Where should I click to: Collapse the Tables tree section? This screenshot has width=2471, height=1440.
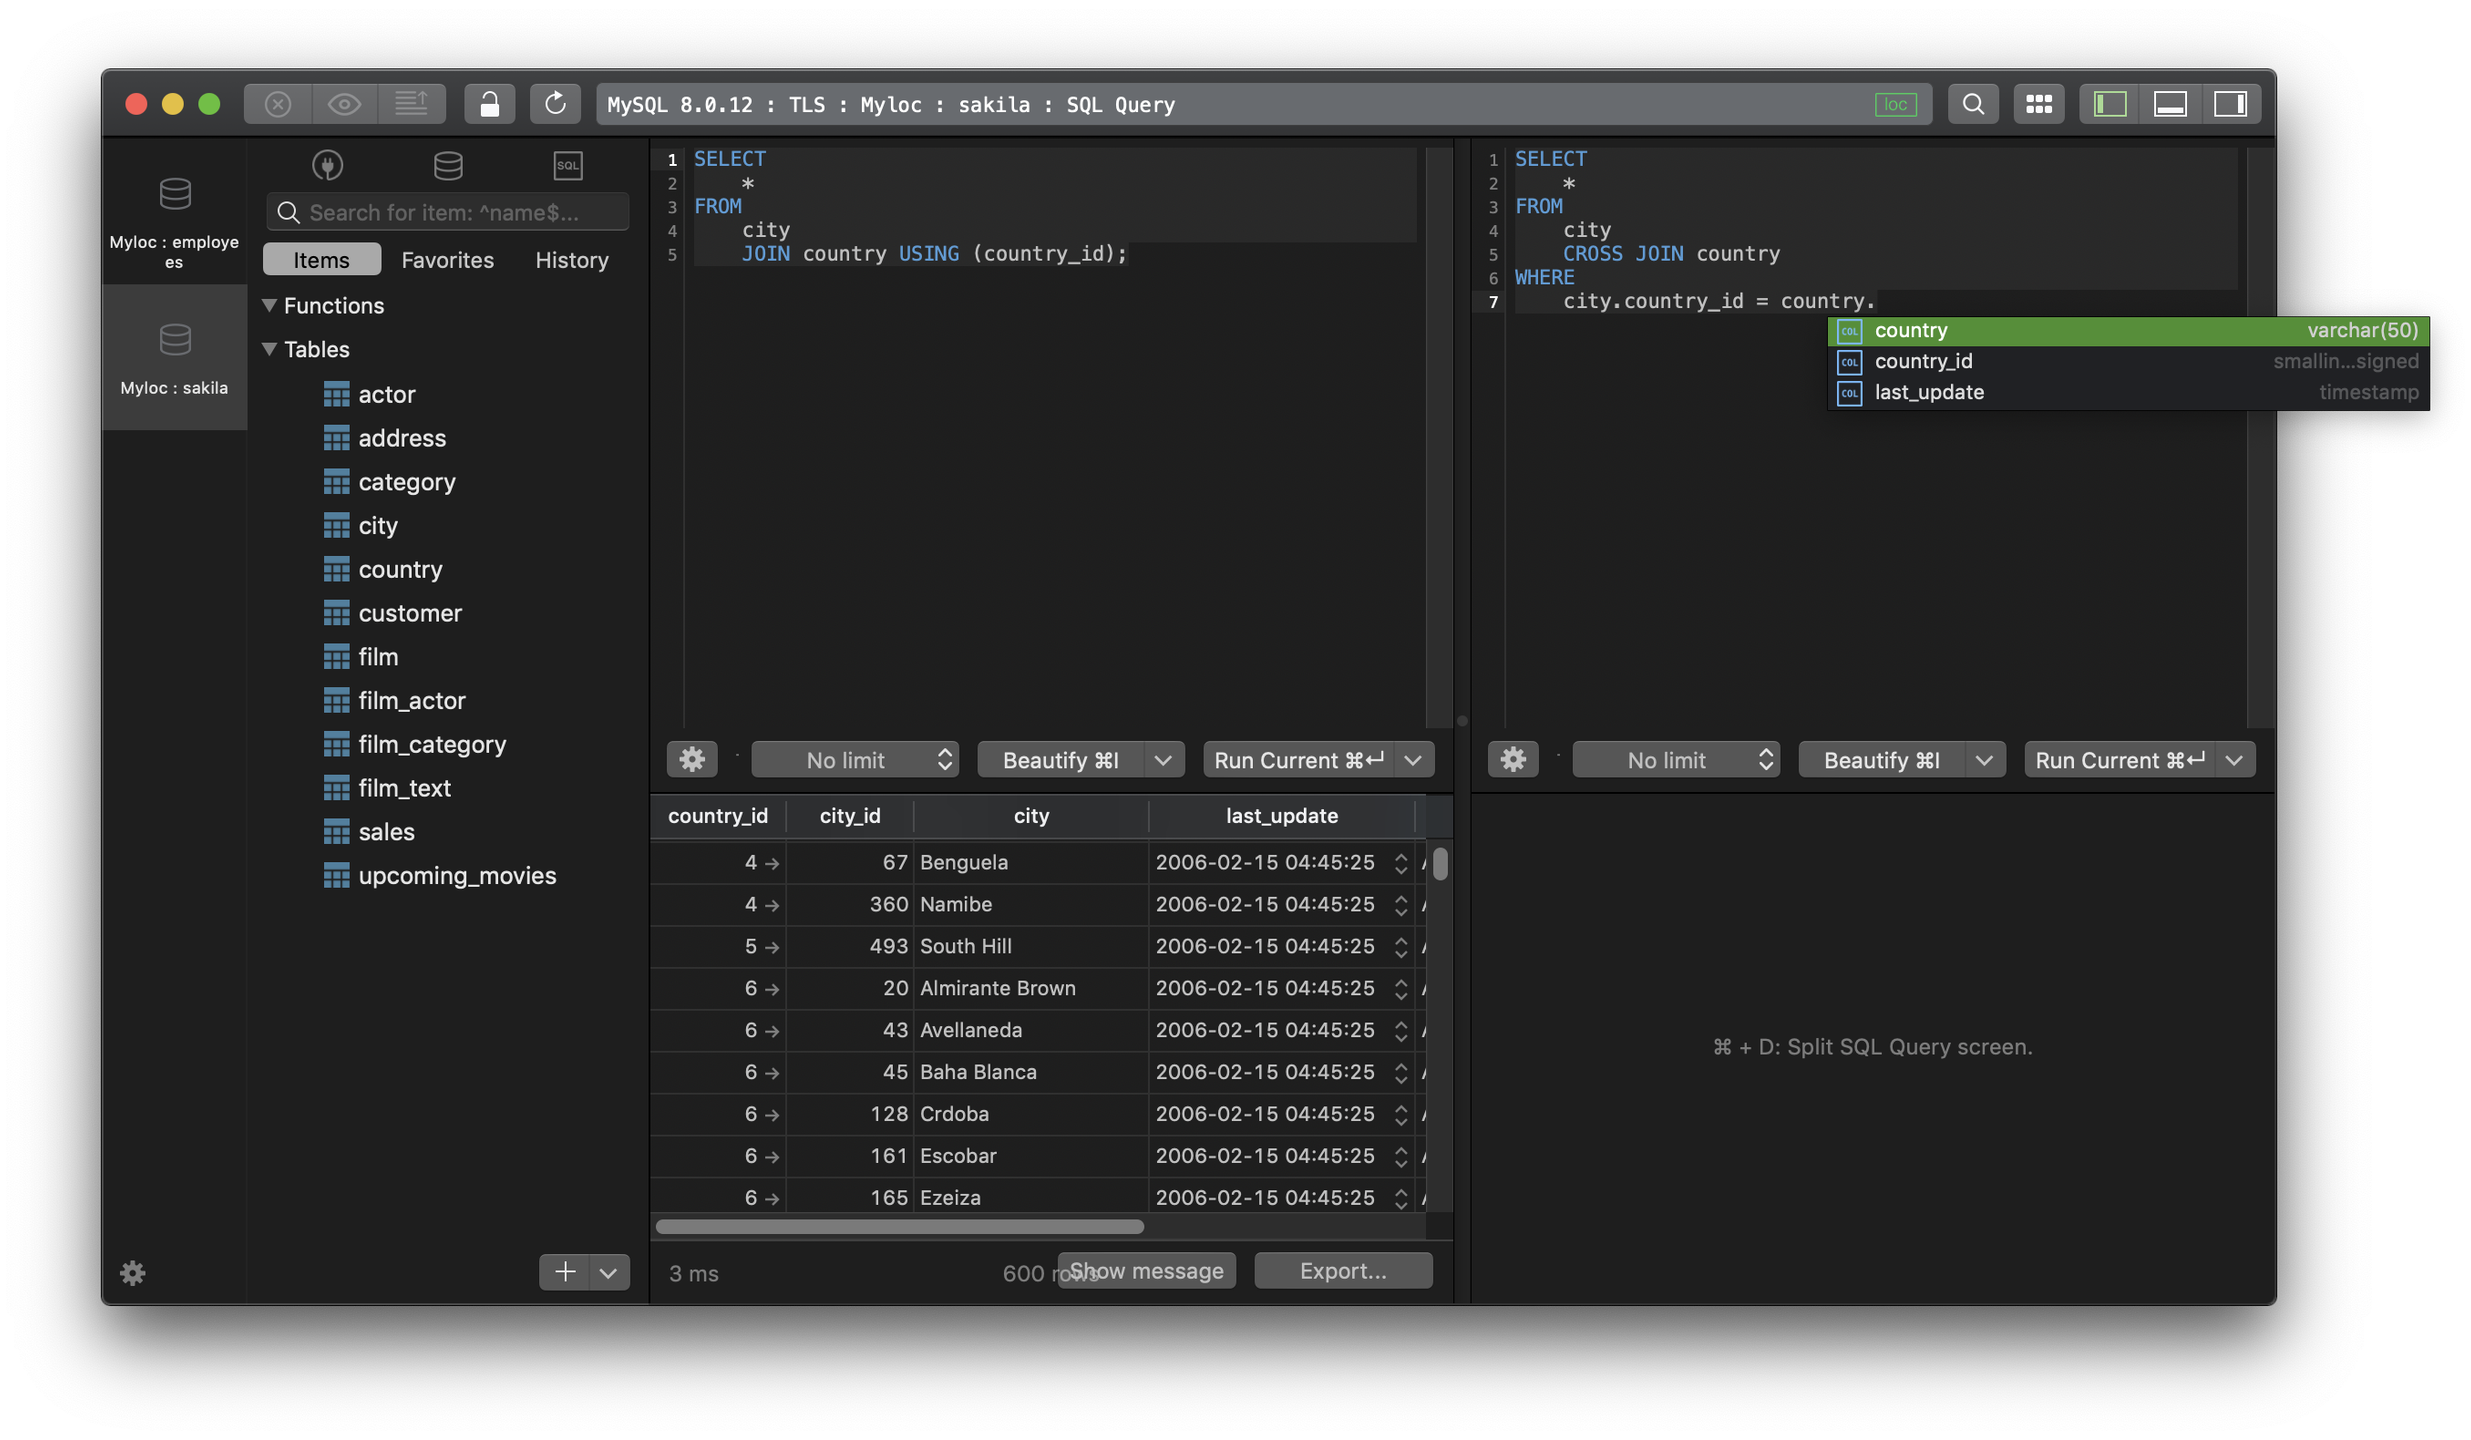click(x=269, y=349)
